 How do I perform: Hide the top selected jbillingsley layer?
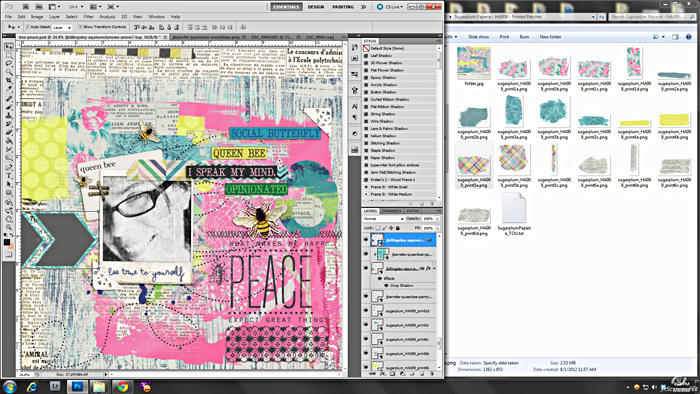[366, 240]
